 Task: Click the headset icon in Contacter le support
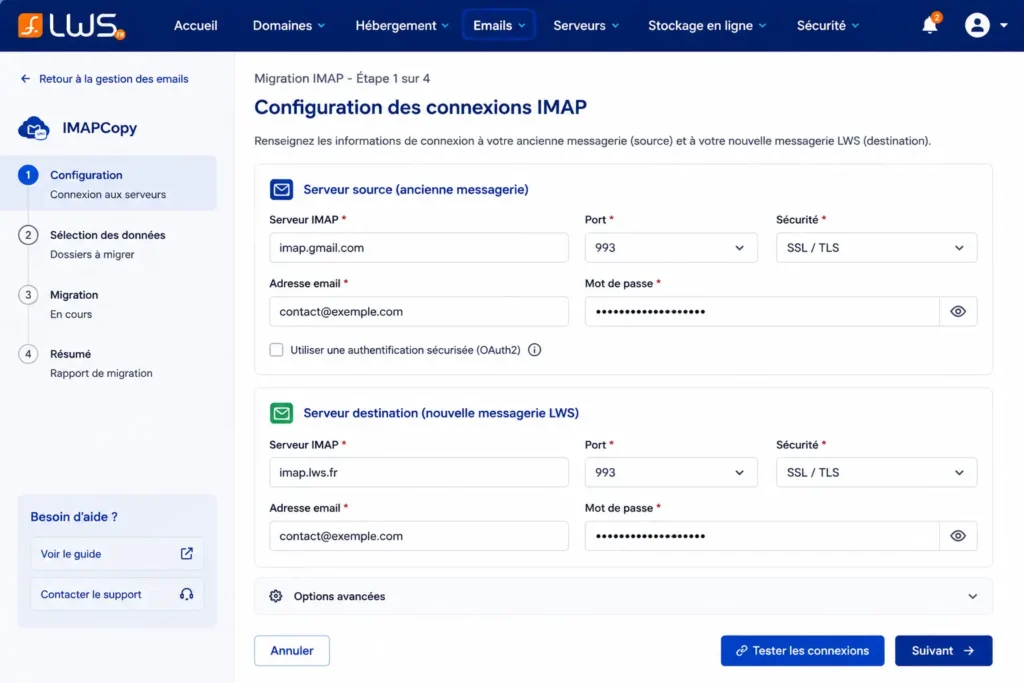pos(187,594)
